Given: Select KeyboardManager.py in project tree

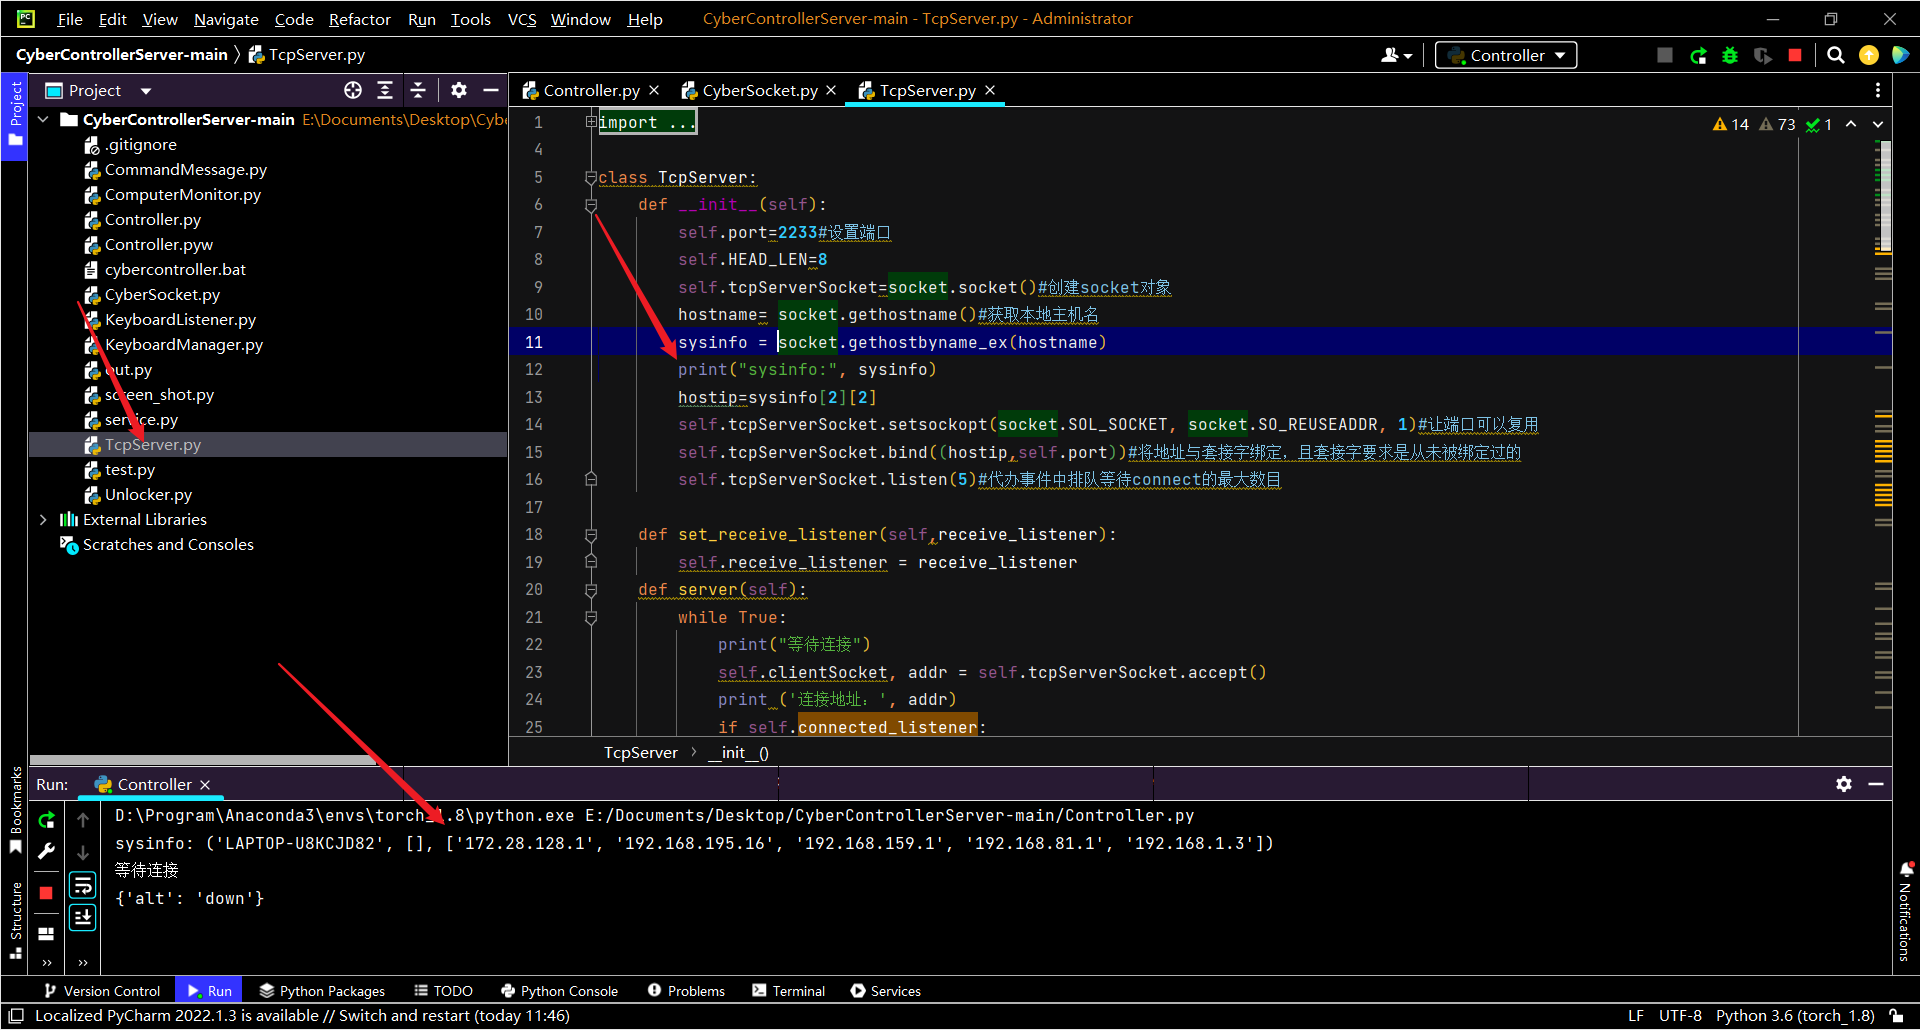Looking at the screenshot, I should point(183,345).
